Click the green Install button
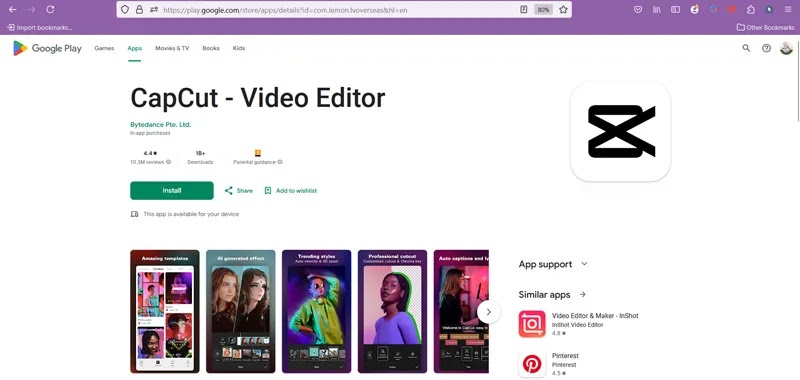This screenshot has width=800, height=380. click(x=172, y=191)
